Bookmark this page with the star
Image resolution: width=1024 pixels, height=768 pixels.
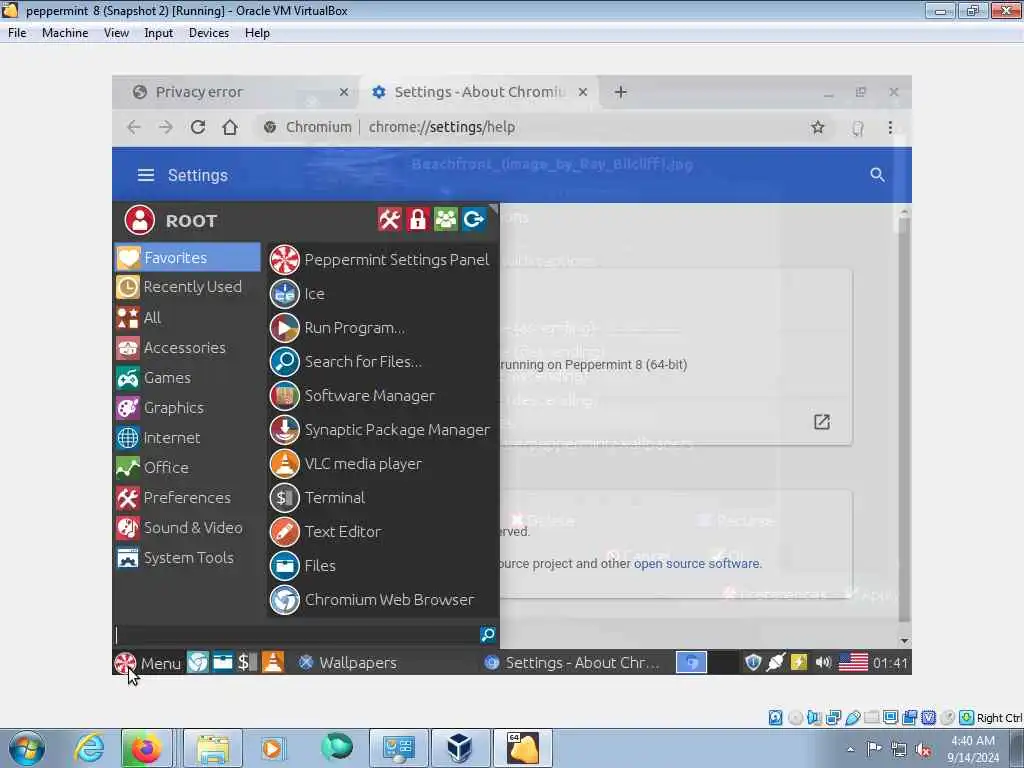pyautogui.click(x=818, y=127)
